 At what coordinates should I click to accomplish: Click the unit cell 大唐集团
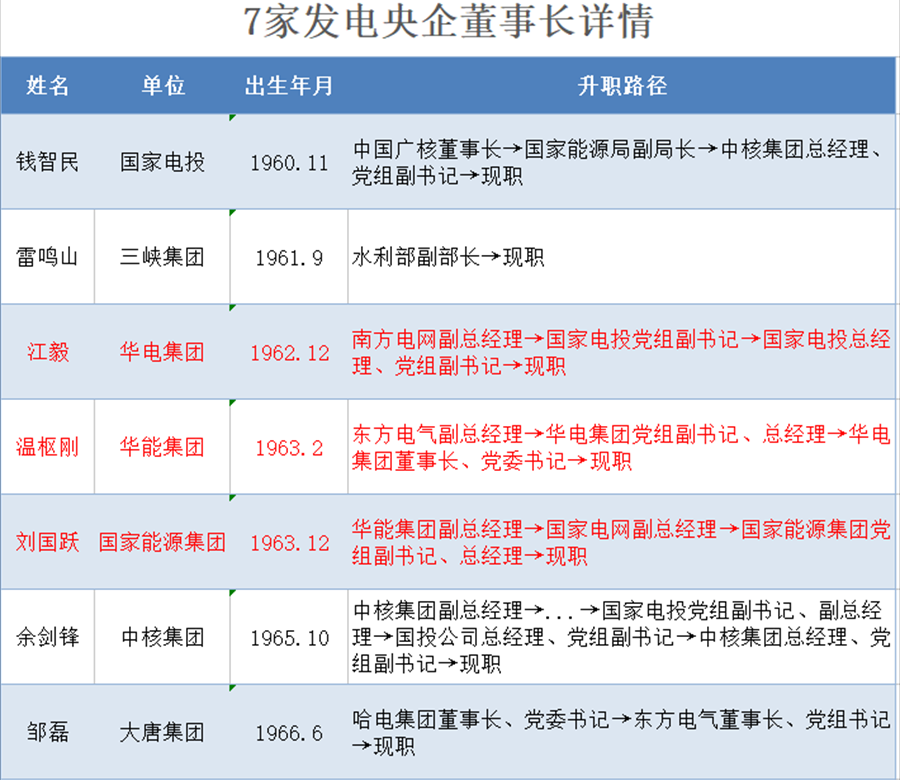point(162,732)
